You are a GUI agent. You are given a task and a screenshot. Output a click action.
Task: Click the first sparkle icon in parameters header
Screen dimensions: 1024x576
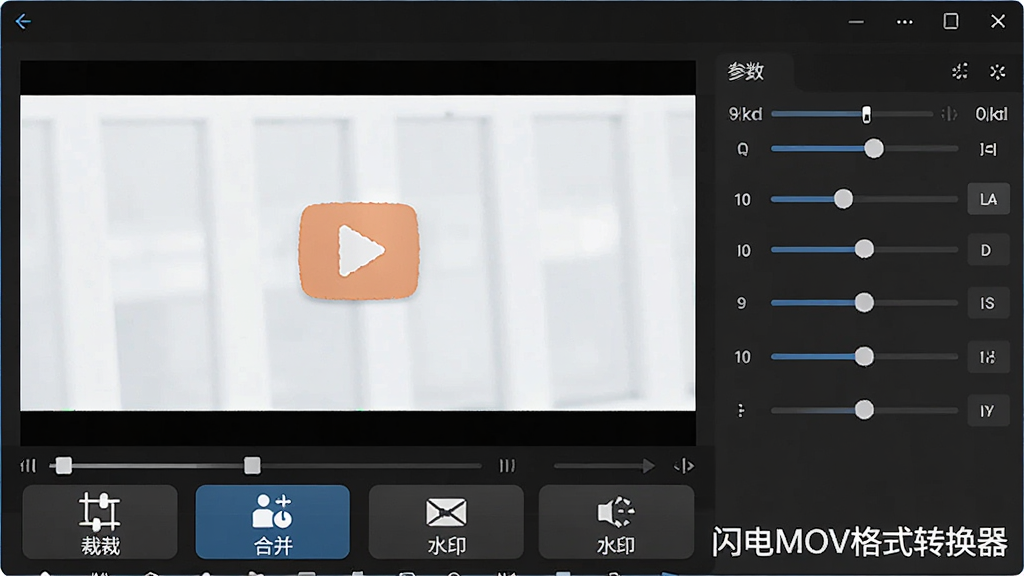click(959, 71)
